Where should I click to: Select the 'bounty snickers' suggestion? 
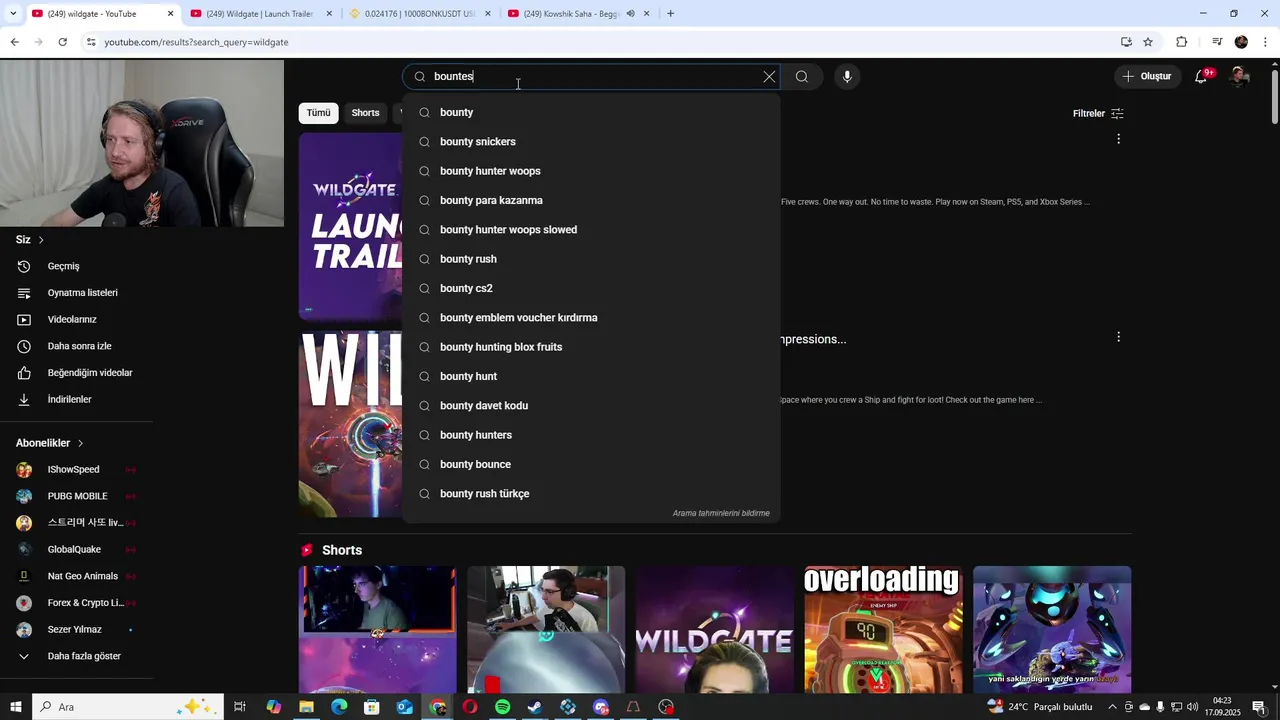591,142
